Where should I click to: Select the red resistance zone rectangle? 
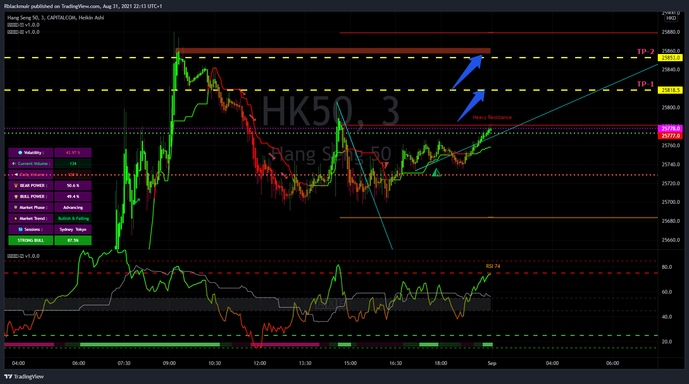click(x=333, y=51)
